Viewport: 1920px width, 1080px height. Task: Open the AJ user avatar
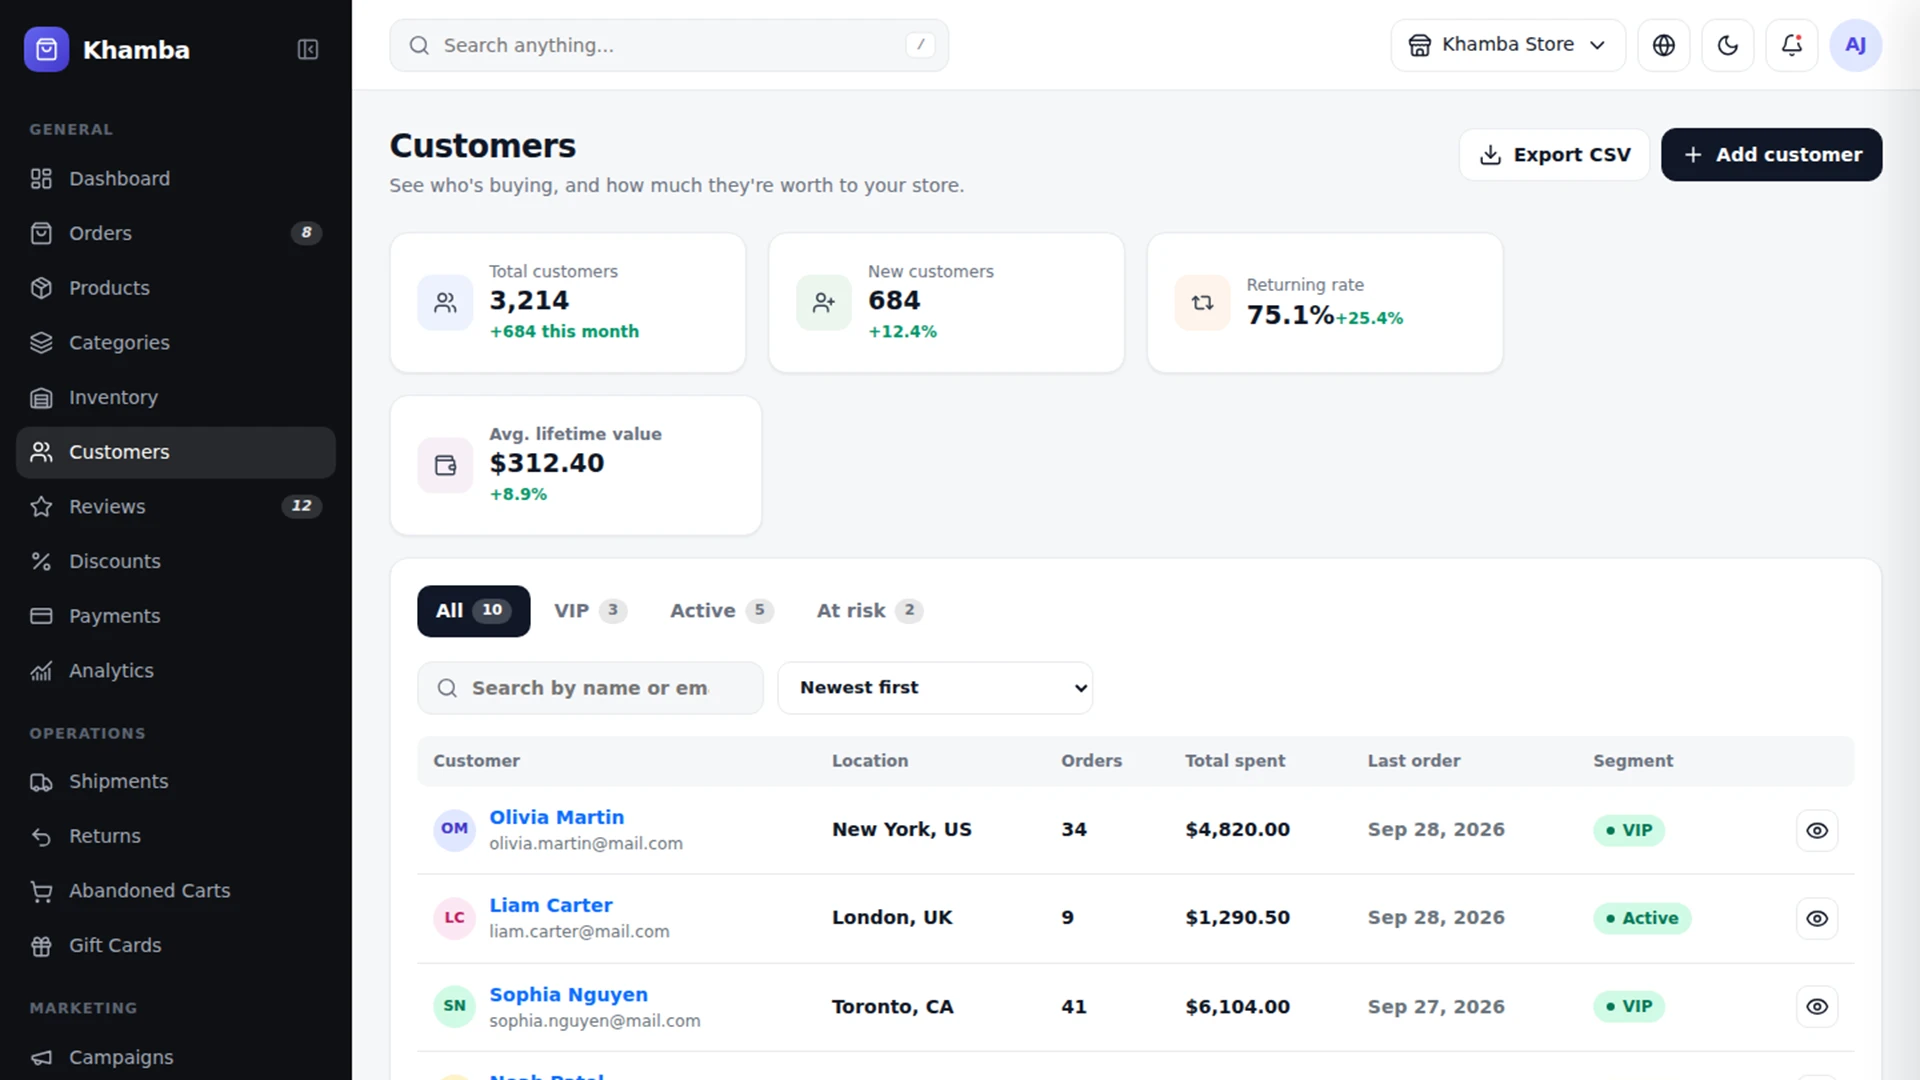coord(1855,45)
